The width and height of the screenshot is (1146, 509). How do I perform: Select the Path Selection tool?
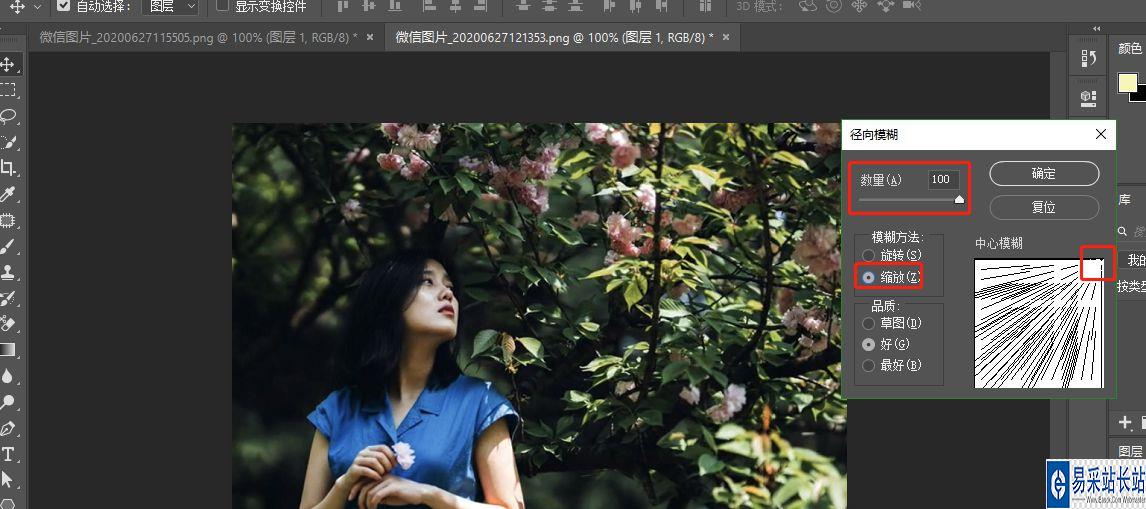pyautogui.click(x=8, y=480)
